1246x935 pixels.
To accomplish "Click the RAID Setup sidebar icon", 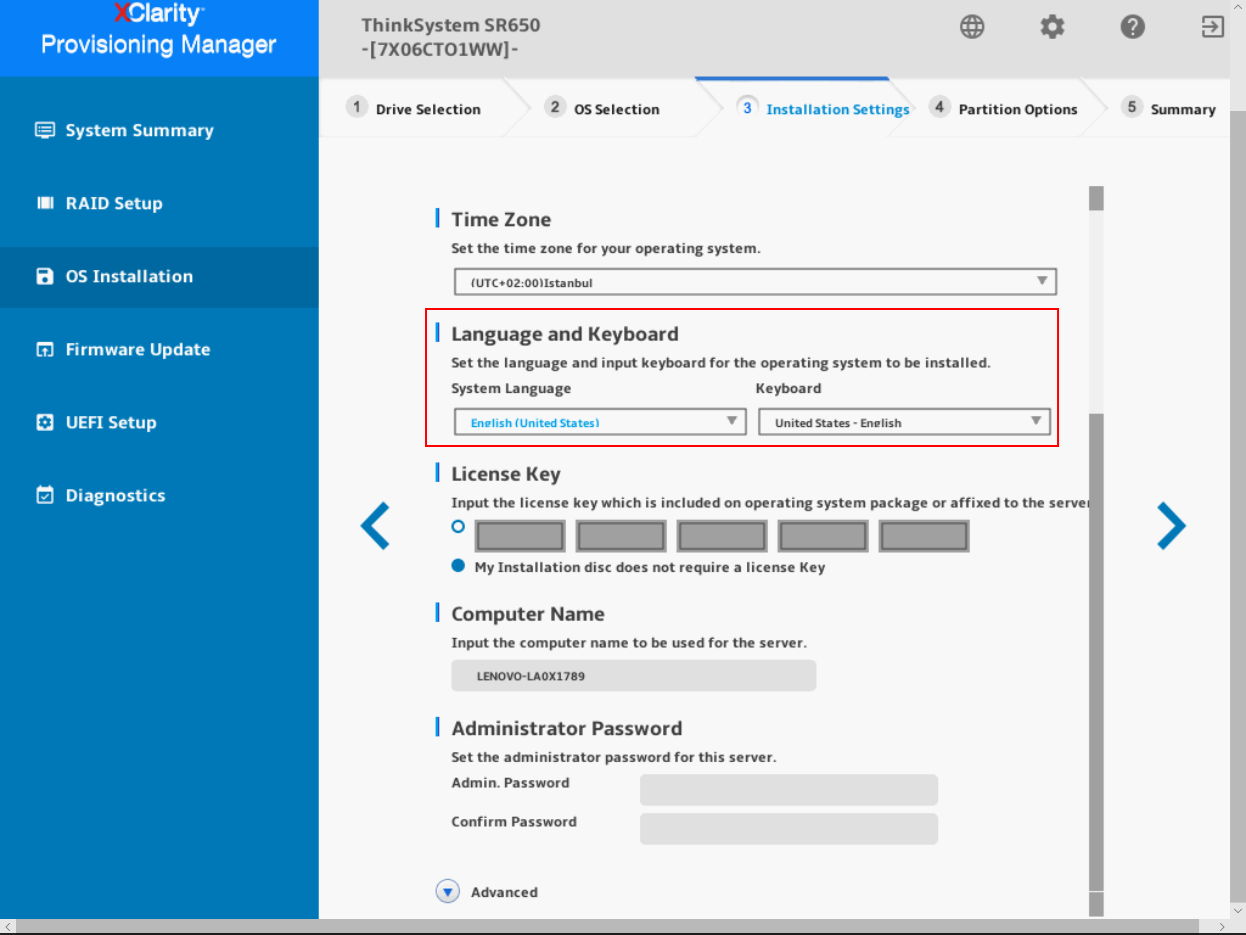I will (x=44, y=203).
